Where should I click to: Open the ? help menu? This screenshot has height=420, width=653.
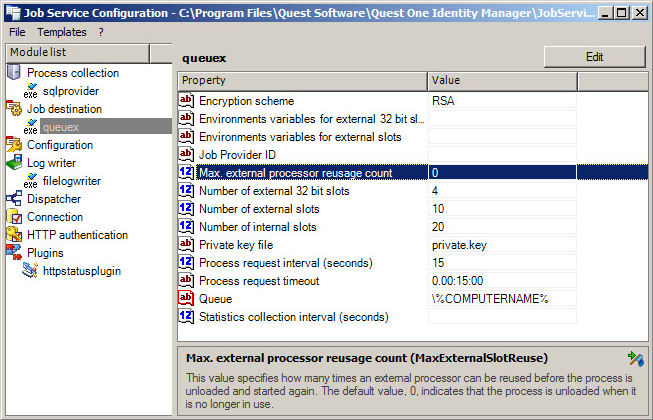point(101,32)
